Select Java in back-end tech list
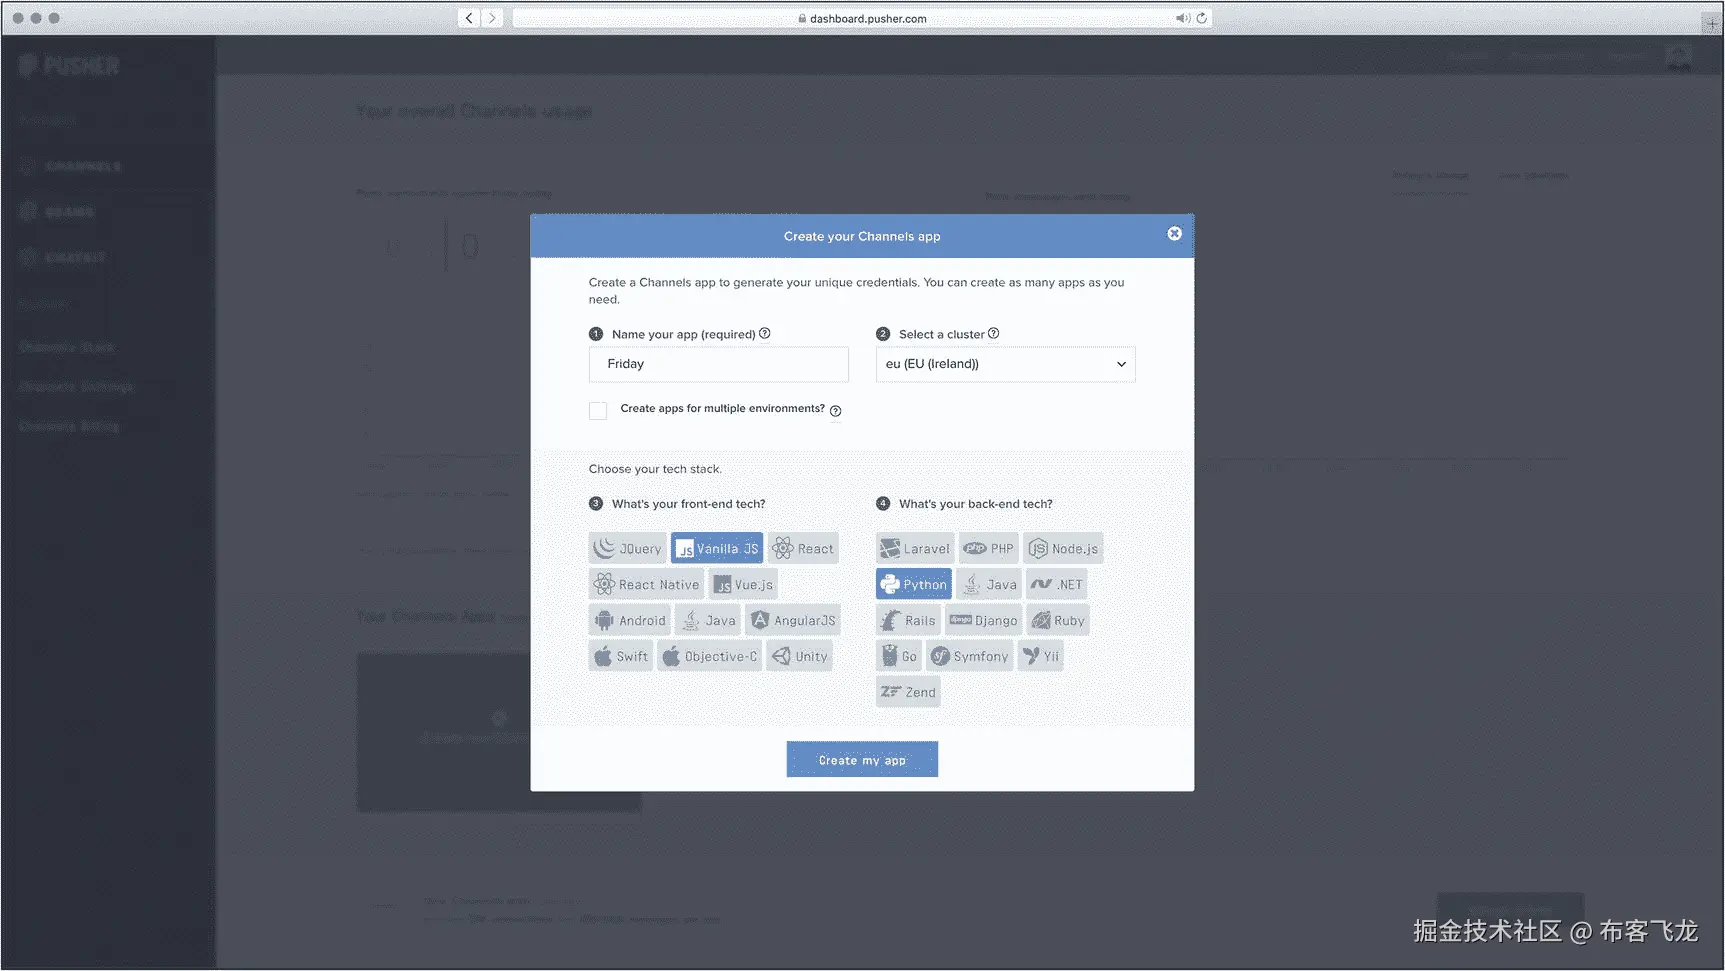 tap(989, 584)
